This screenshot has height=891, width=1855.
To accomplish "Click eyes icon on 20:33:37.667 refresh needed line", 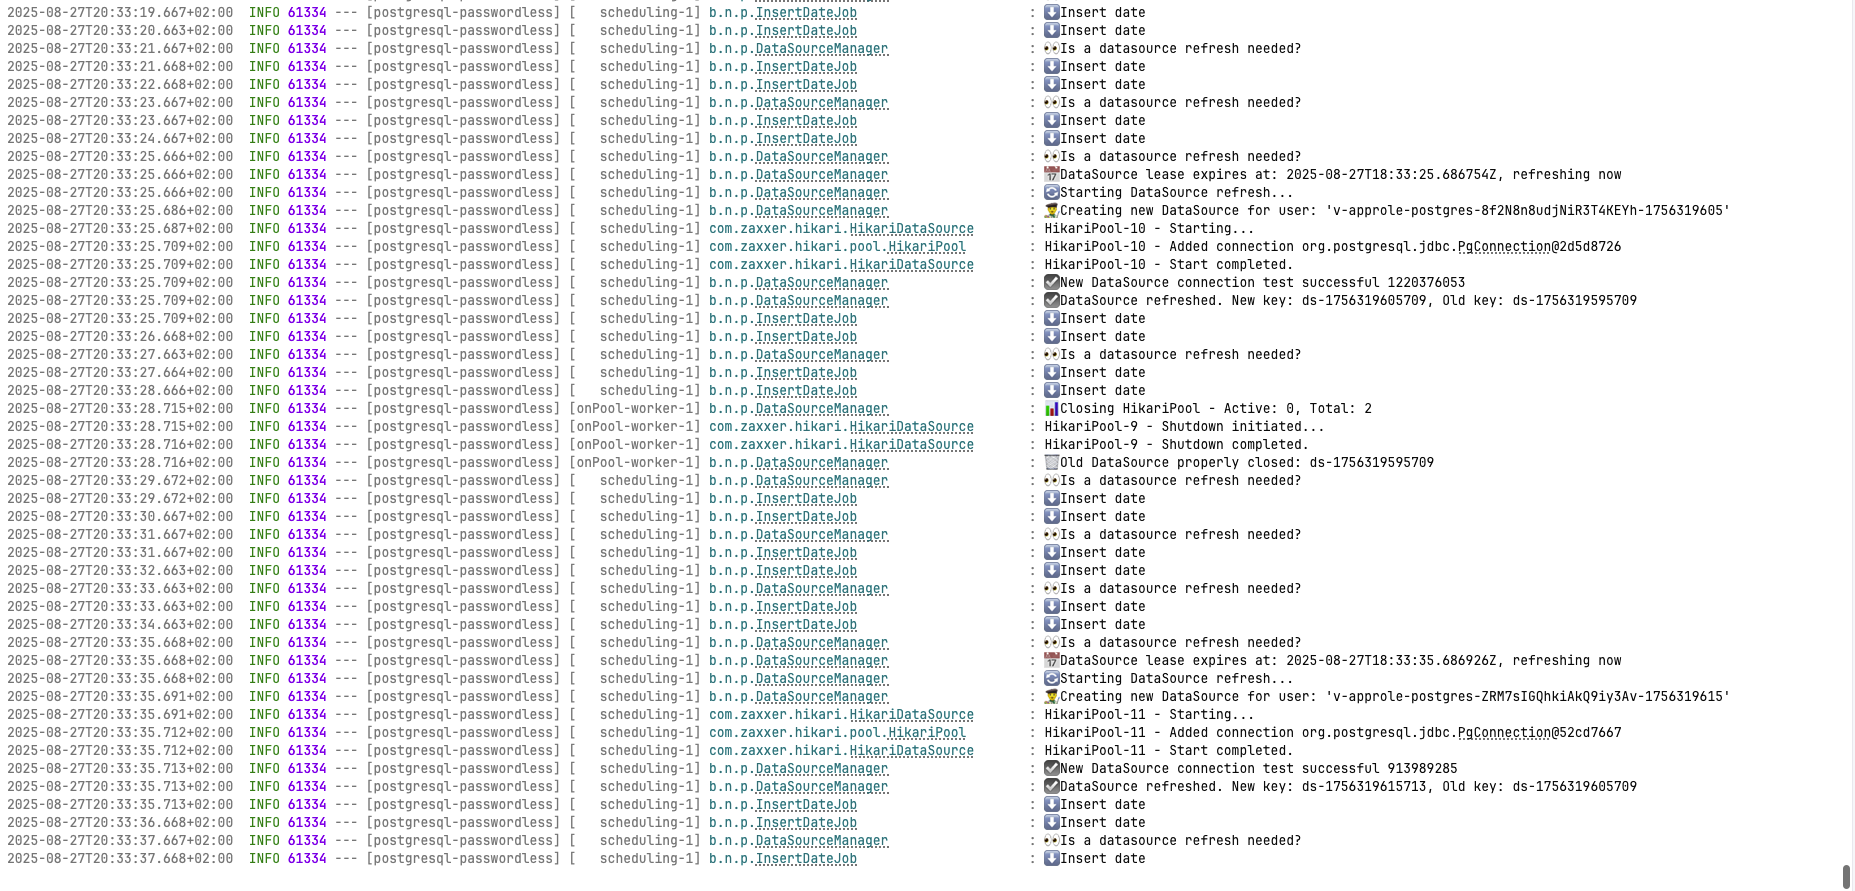I will (1051, 840).
